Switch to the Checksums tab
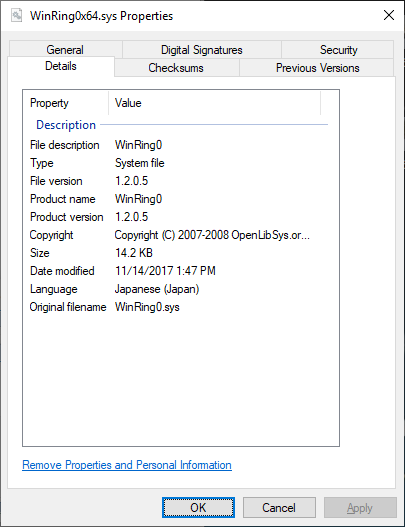The width and height of the screenshot is (405, 527). tap(176, 68)
